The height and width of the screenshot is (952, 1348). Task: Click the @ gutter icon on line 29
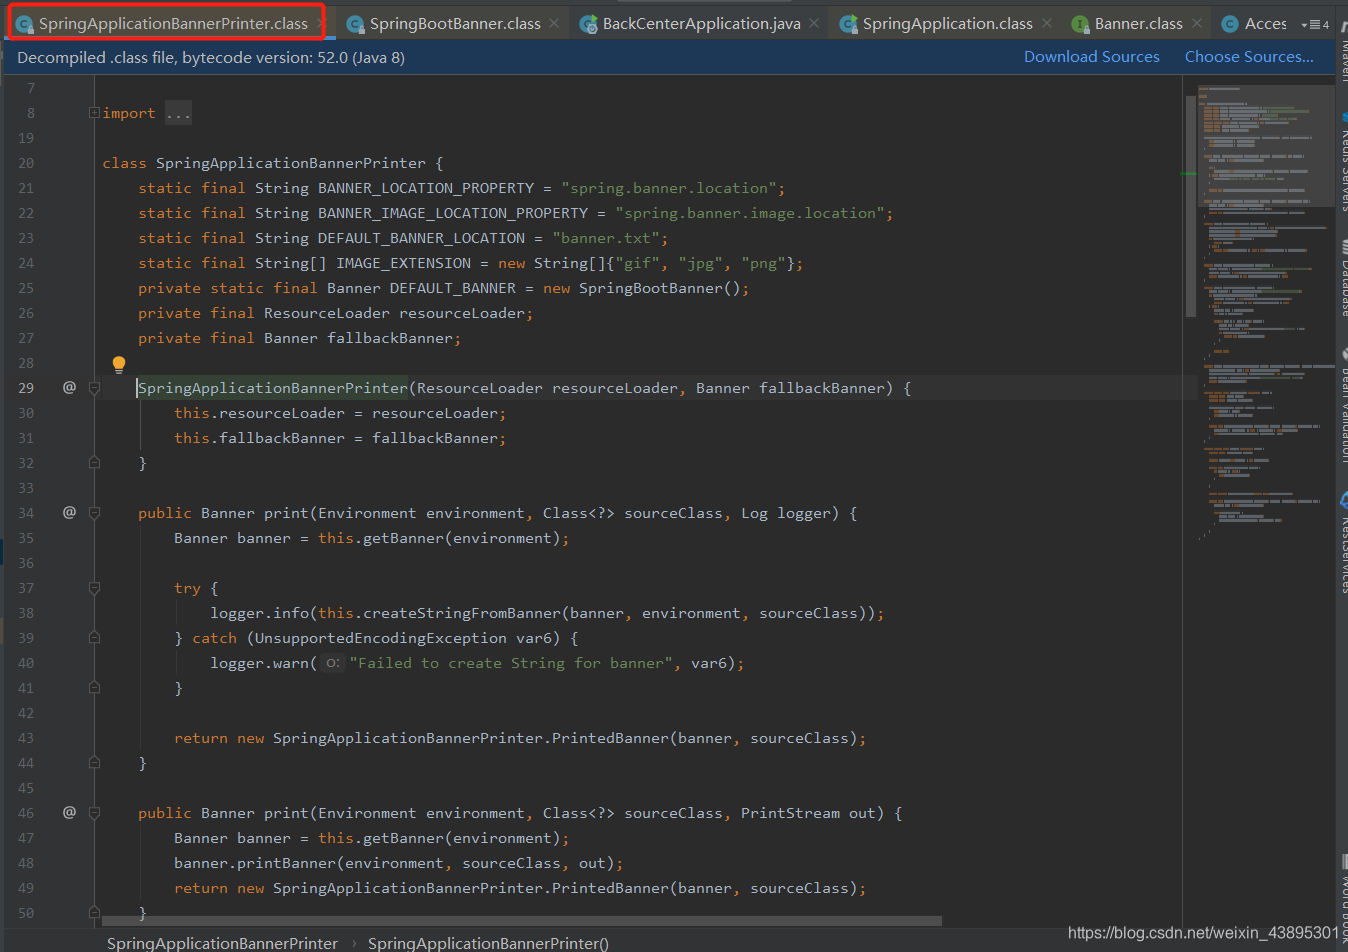click(69, 387)
